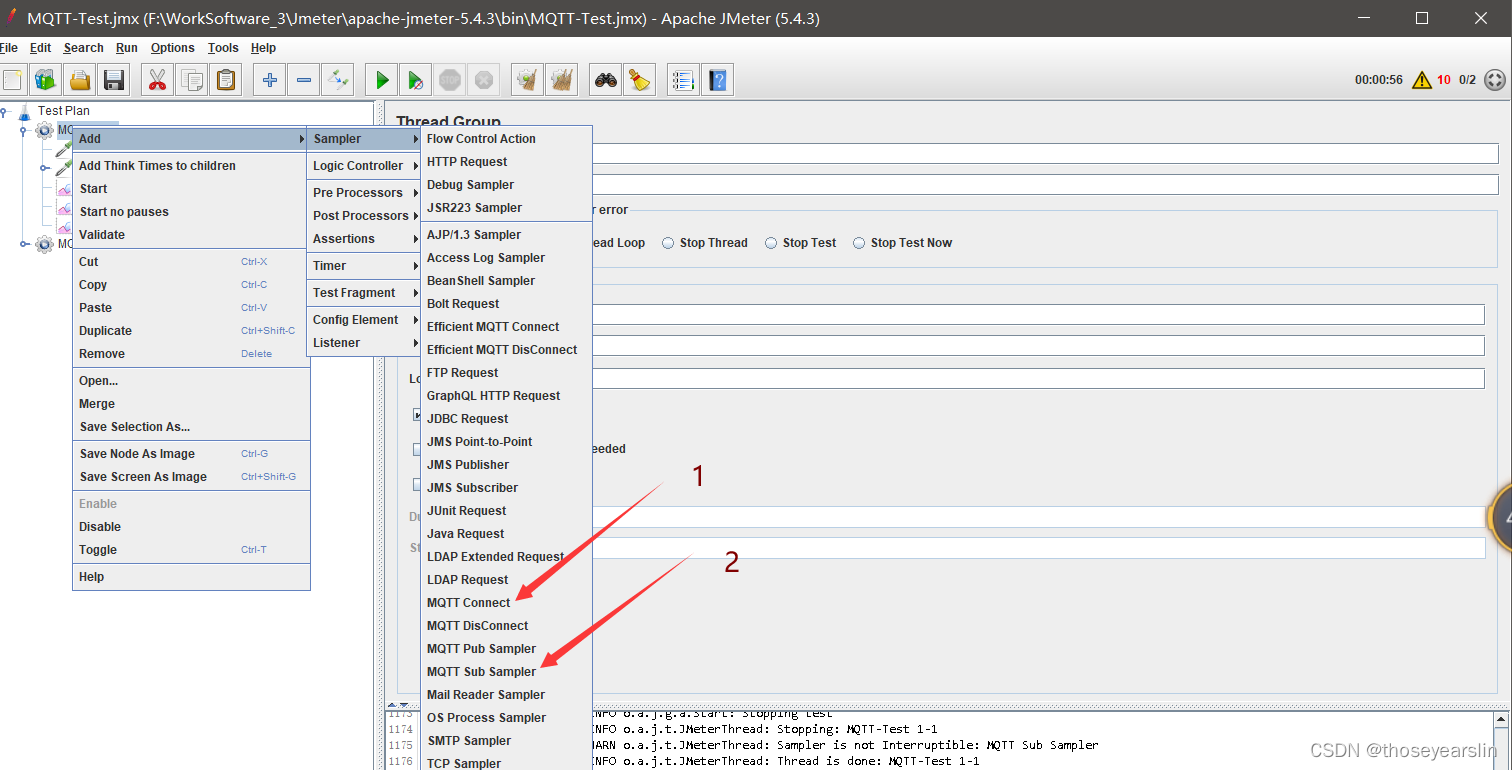The height and width of the screenshot is (770, 1512).
Task: Collapse the Test Plan tree node
Action: 5,111
